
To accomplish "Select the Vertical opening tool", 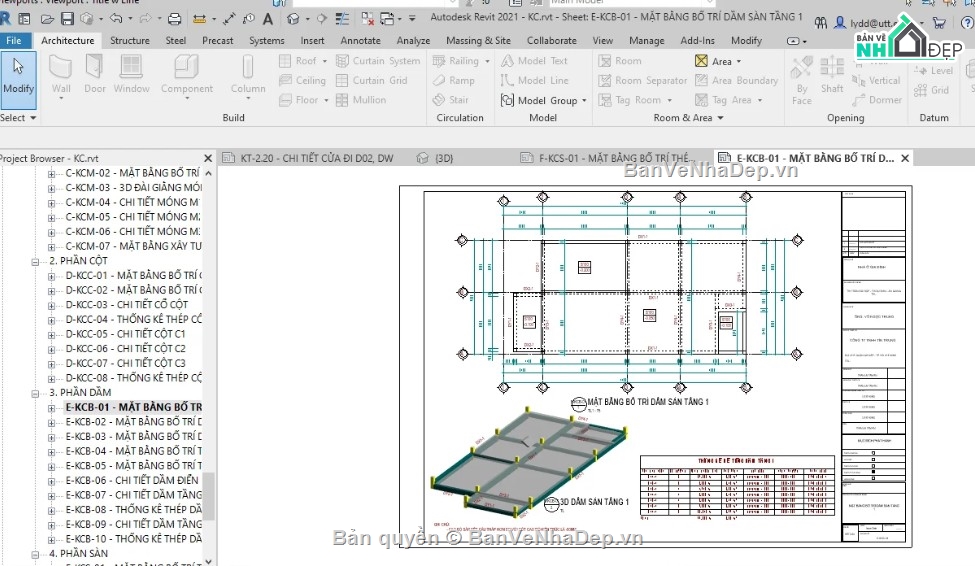I will [876, 80].
